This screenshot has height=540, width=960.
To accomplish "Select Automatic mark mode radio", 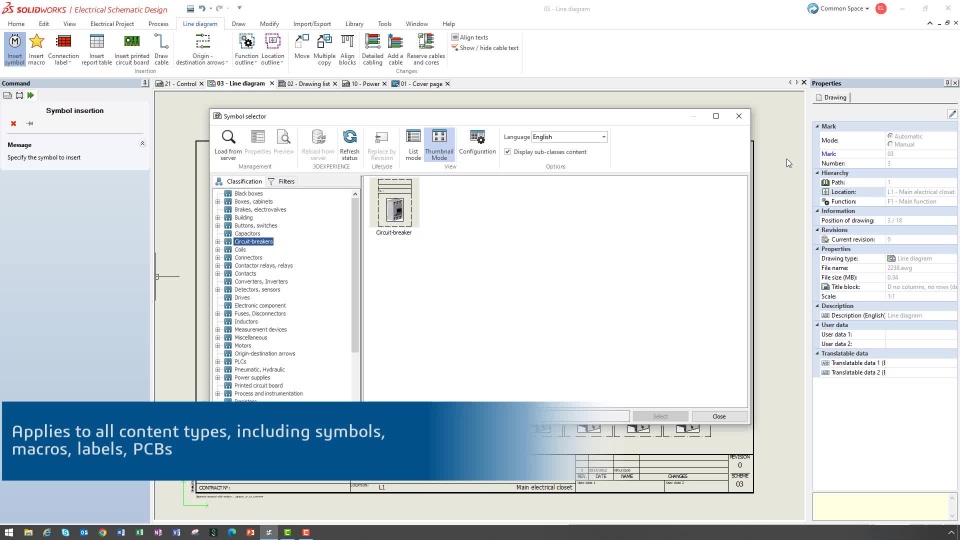I will coord(890,136).
